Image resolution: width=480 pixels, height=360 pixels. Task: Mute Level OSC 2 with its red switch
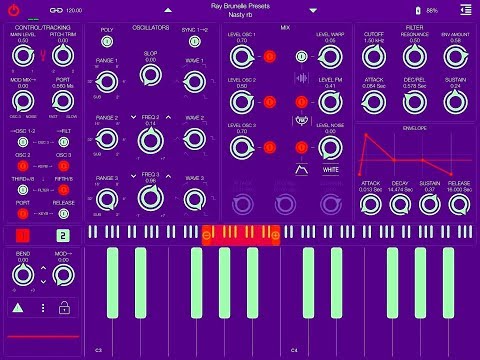click(270, 102)
